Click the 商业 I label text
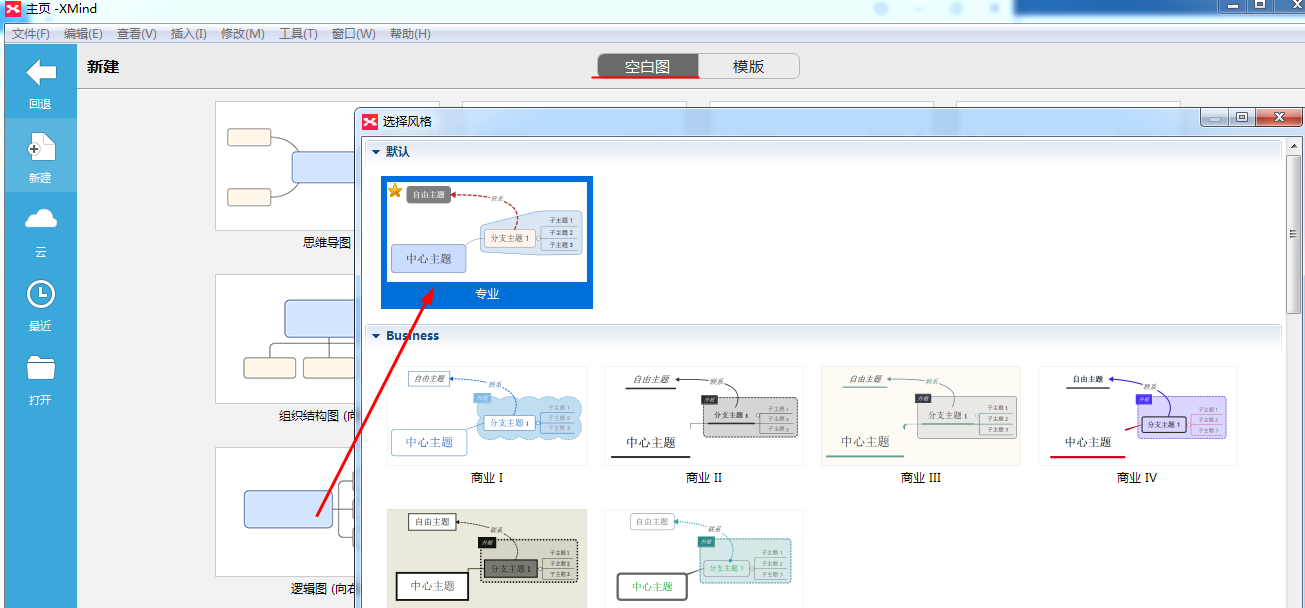This screenshot has width=1305, height=608. pyautogui.click(x=487, y=478)
